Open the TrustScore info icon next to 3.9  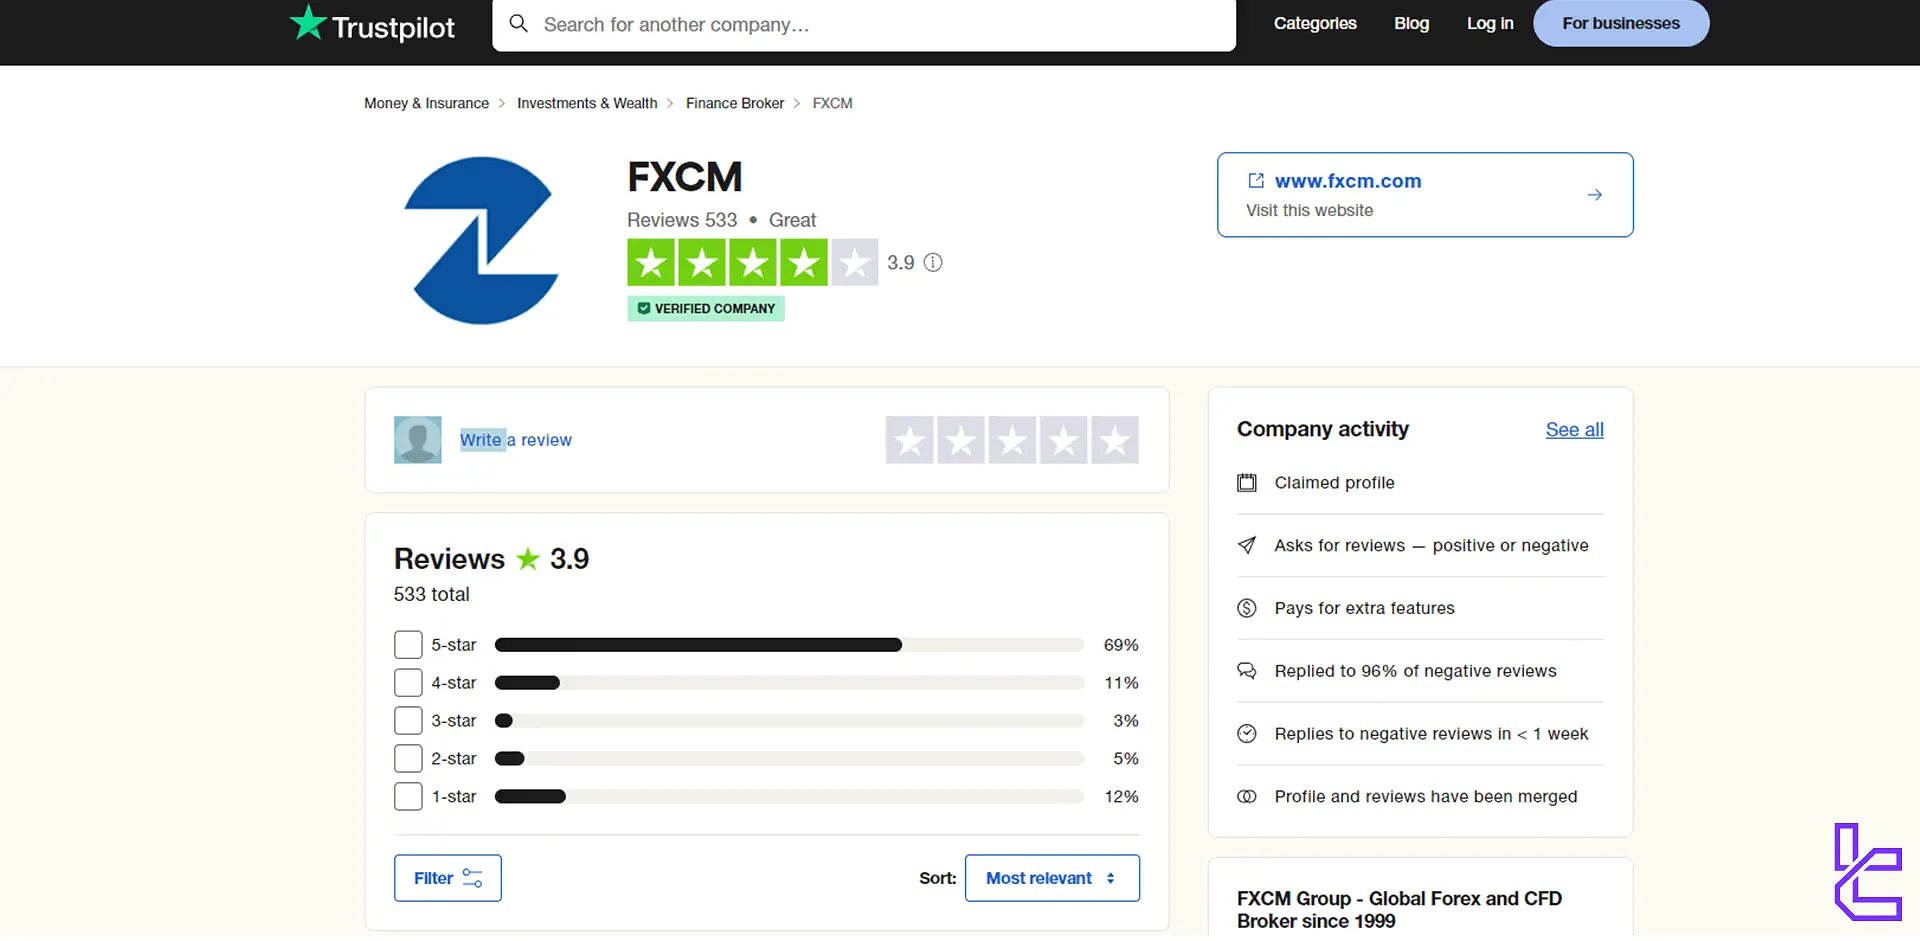933,262
